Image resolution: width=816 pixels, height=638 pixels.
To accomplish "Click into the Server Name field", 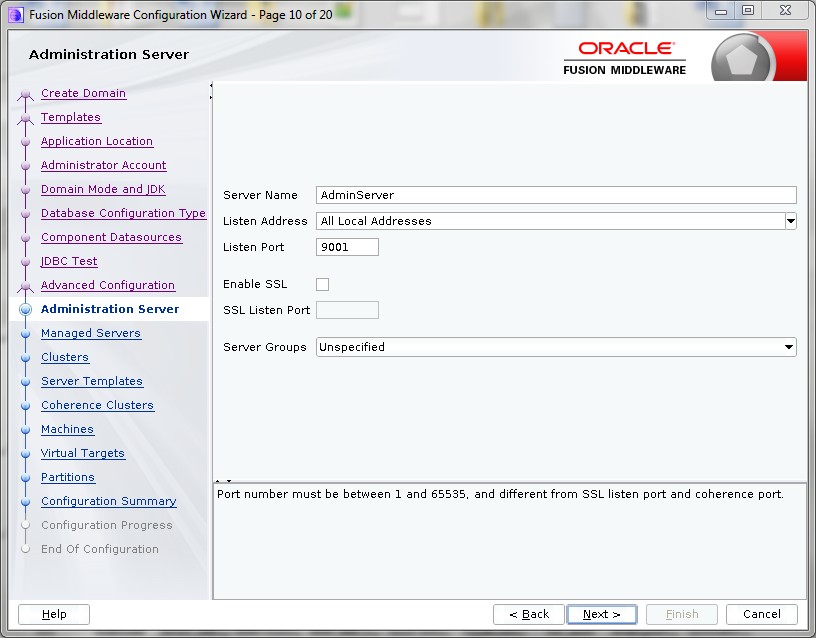I will pyautogui.click(x=556, y=195).
